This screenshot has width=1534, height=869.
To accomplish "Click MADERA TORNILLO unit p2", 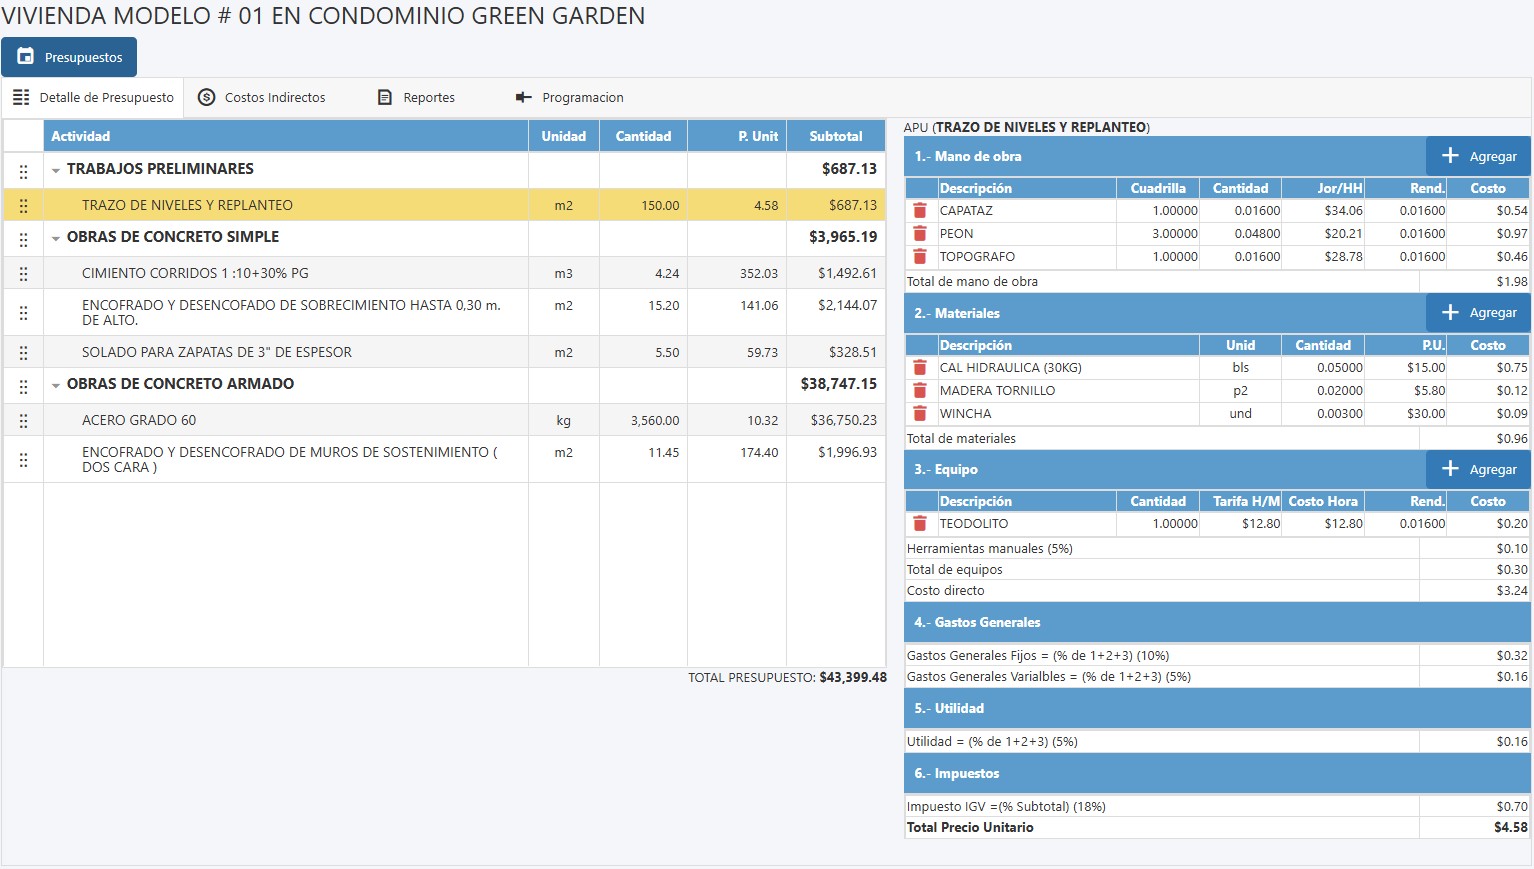I will click(x=1240, y=391).
